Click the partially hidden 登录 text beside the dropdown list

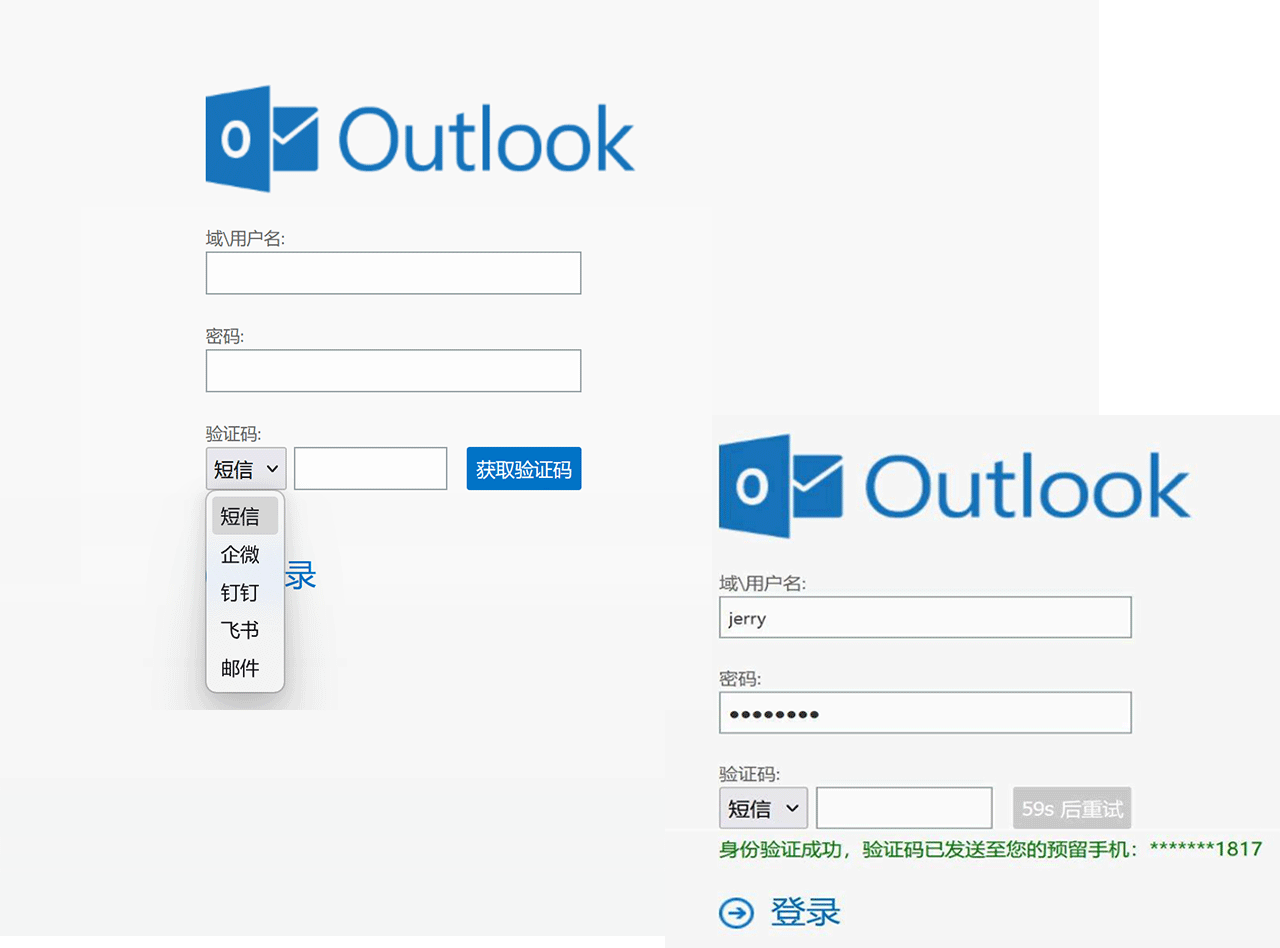[x=301, y=576]
